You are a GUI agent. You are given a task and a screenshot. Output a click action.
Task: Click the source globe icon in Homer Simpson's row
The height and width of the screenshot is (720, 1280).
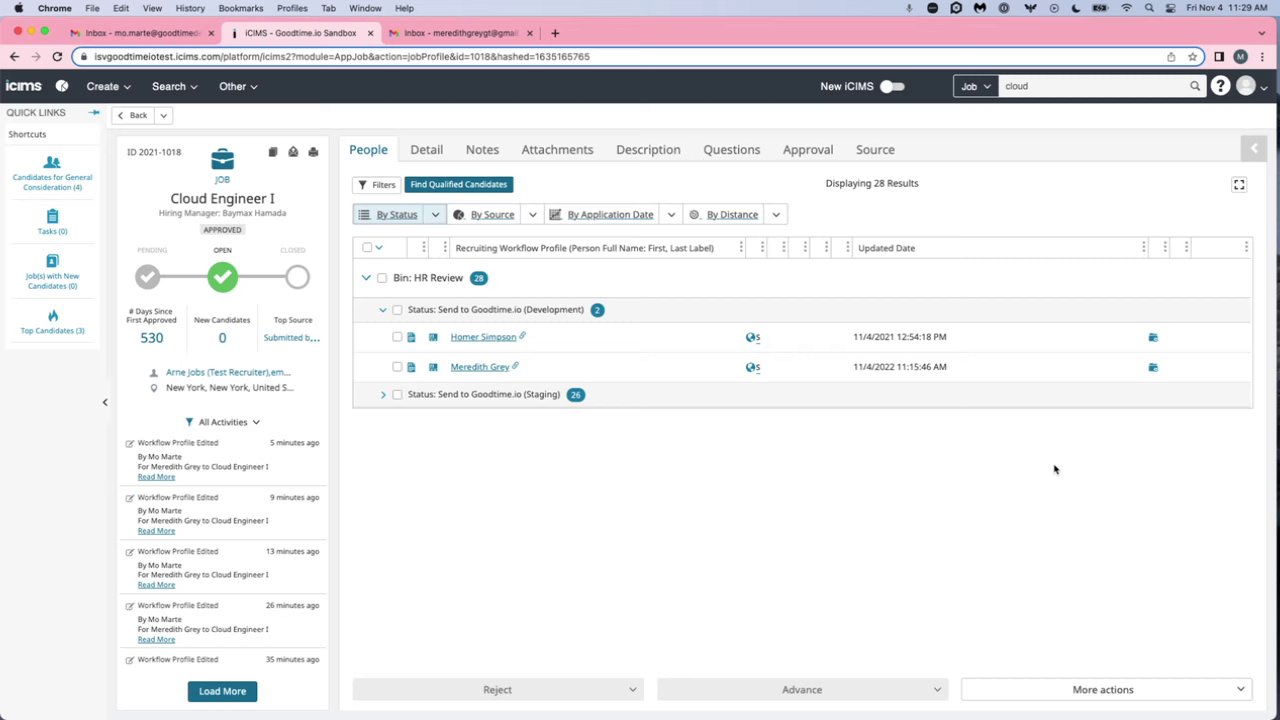point(753,337)
